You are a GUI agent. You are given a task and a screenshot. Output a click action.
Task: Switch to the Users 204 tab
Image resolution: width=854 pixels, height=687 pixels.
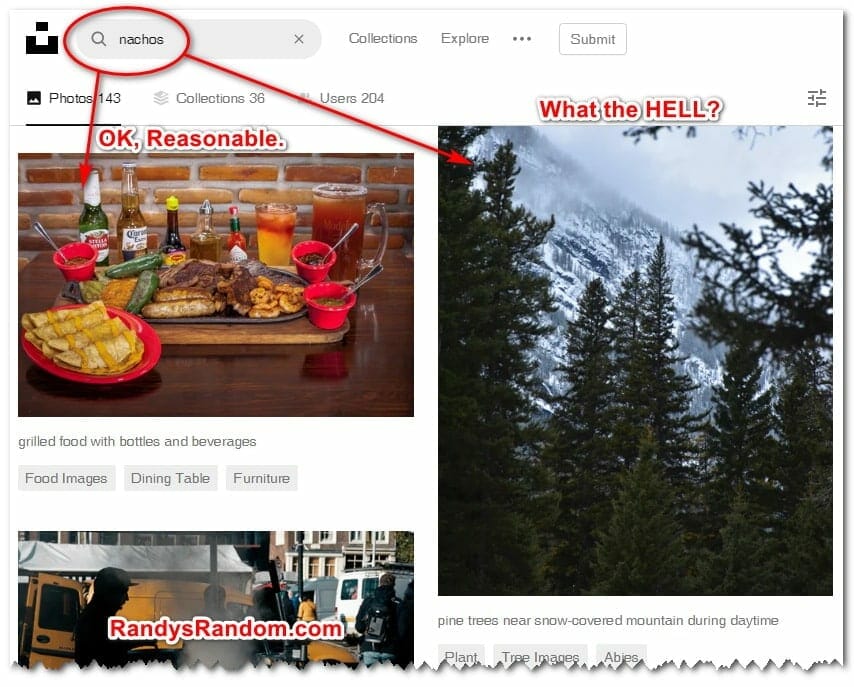(342, 99)
